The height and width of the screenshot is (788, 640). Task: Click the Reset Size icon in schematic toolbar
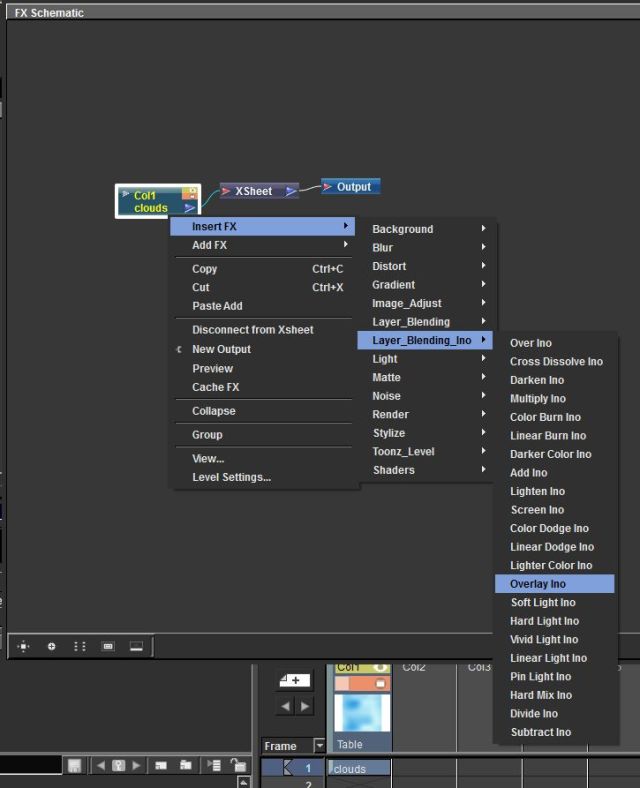(x=108, y=647)
